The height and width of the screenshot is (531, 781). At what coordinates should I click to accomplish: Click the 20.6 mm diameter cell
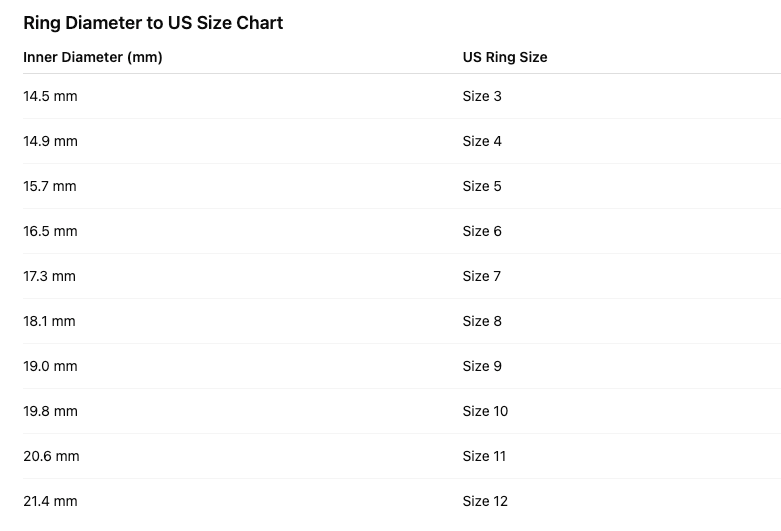(x=51, y=456)
